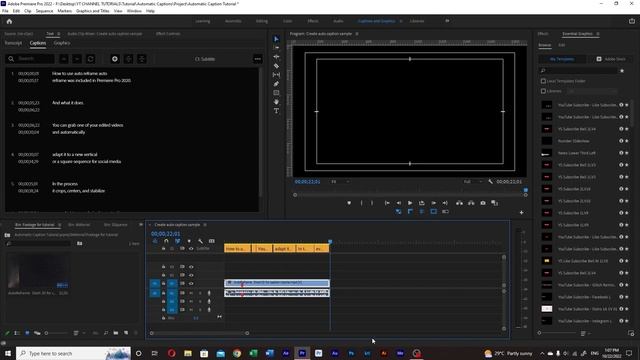Refresh the captions search results
640x360 pixels.
coord(91,59)
